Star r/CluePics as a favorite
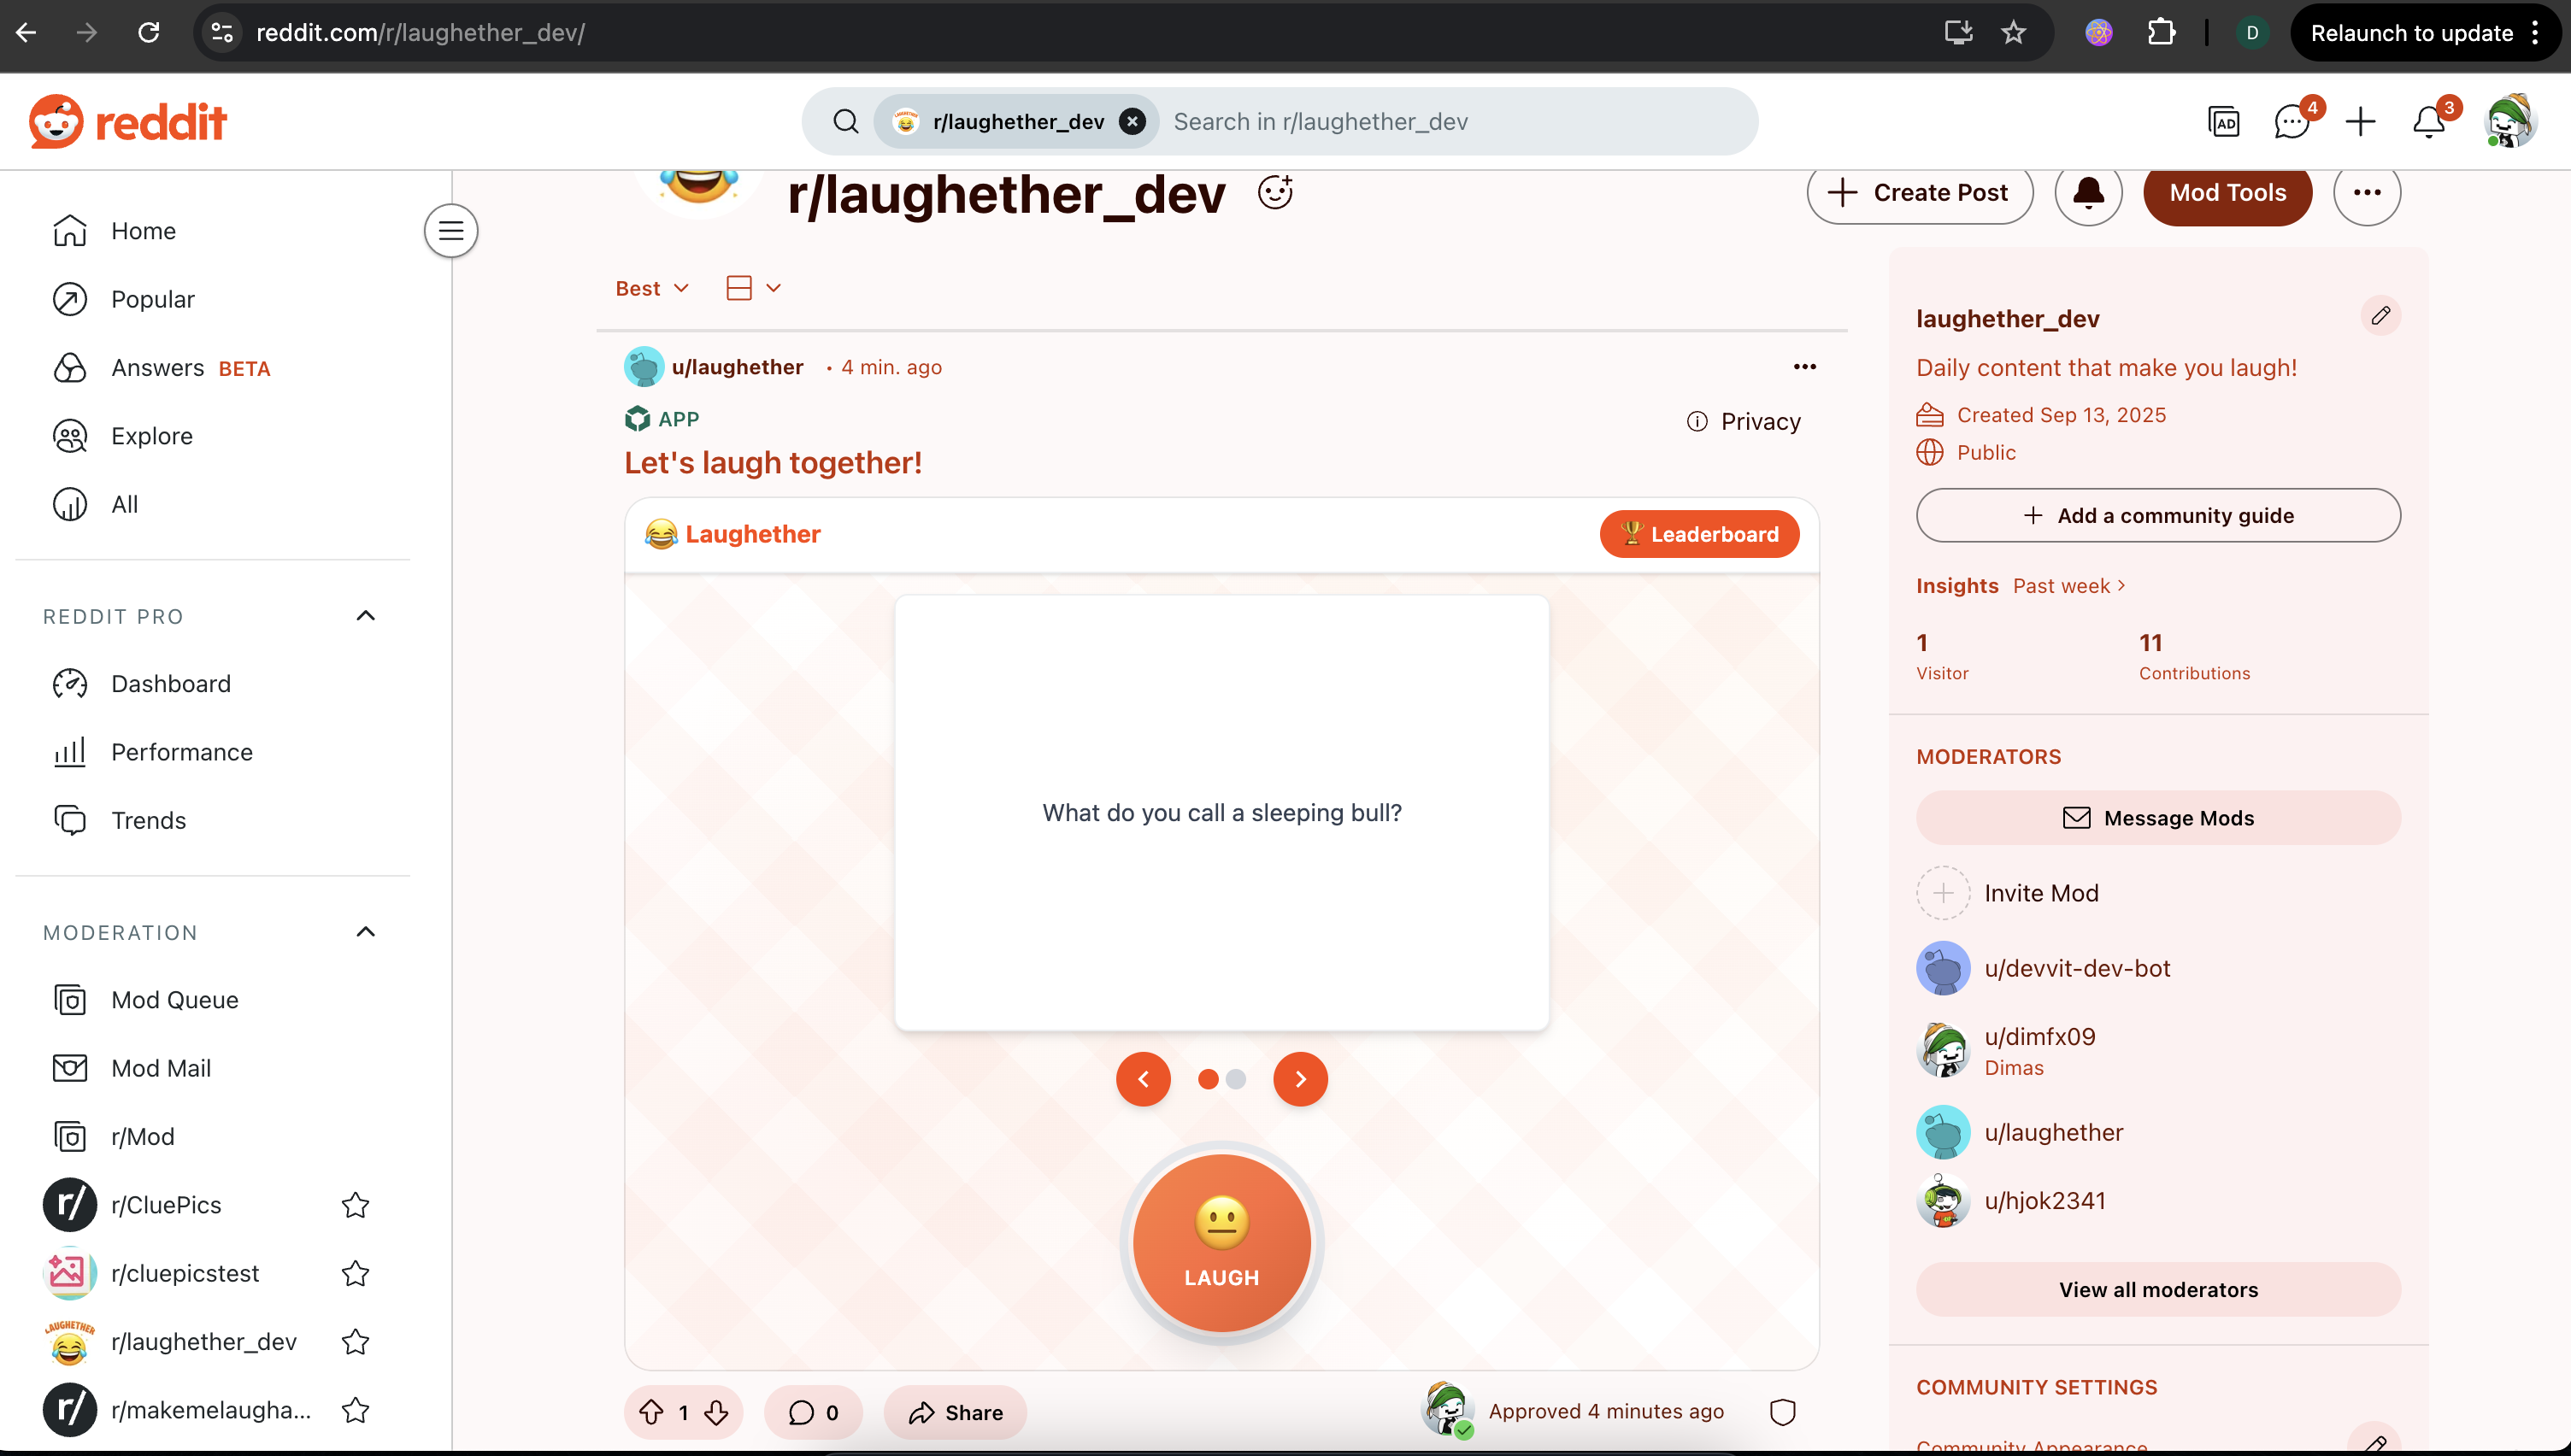 click(x=355, y=1205)
